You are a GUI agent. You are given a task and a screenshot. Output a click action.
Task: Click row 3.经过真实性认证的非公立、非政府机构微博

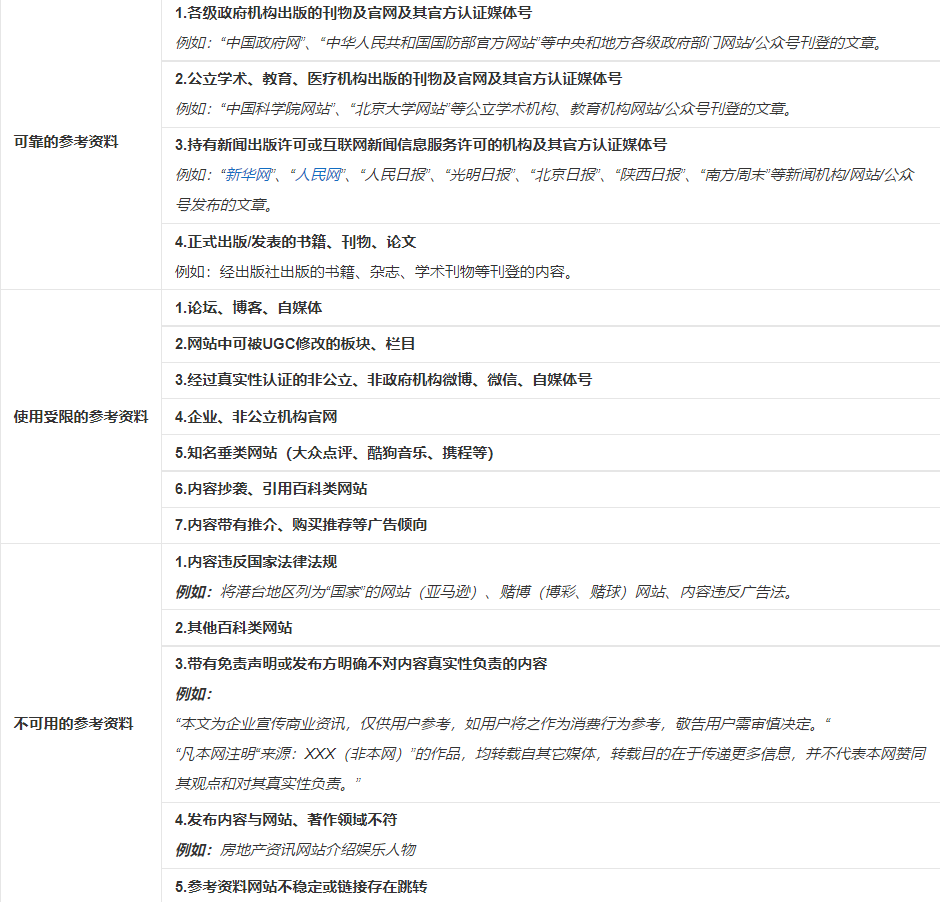[550, 380]
